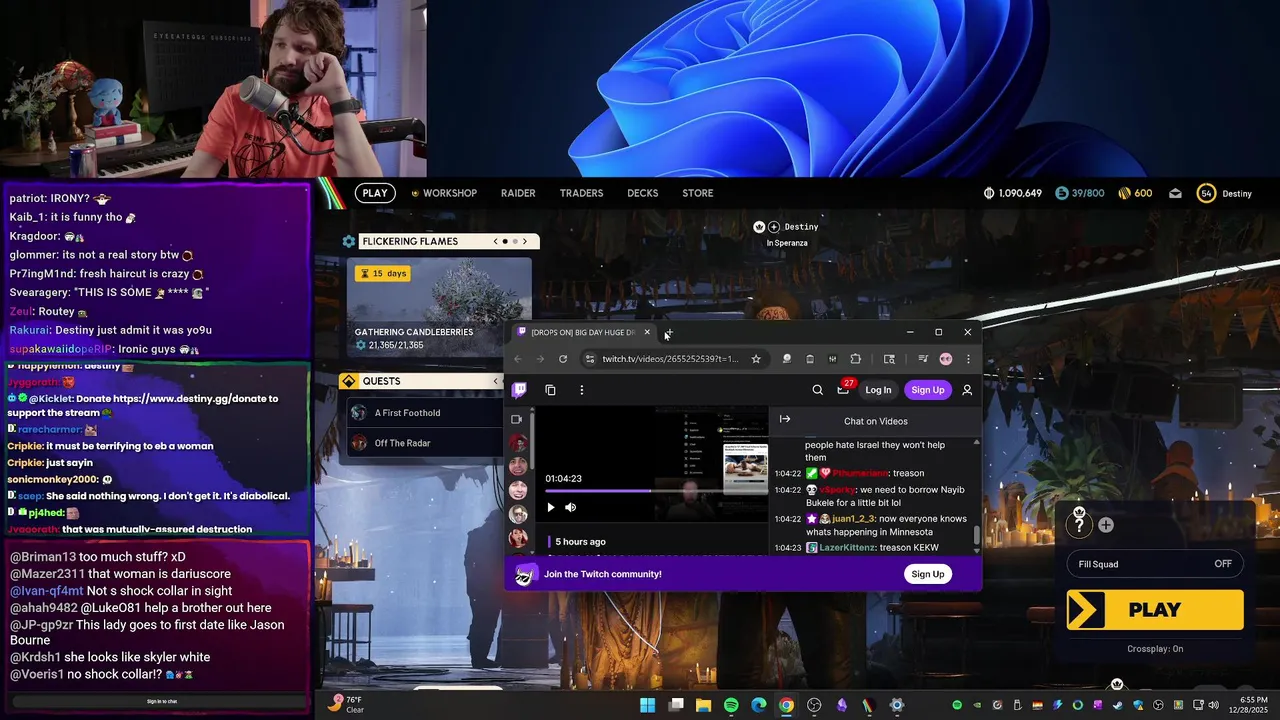This screenshot has width=1280, height=720.
Task: Click the 39/800 currency counter
Action: click(x=1080, y=193)
